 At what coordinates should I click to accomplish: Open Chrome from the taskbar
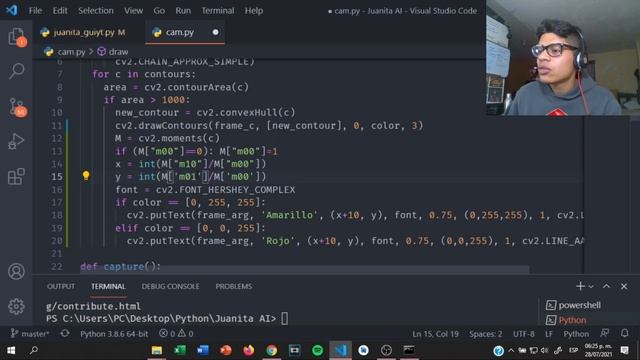pyautogui.click(x=271, y=350)
